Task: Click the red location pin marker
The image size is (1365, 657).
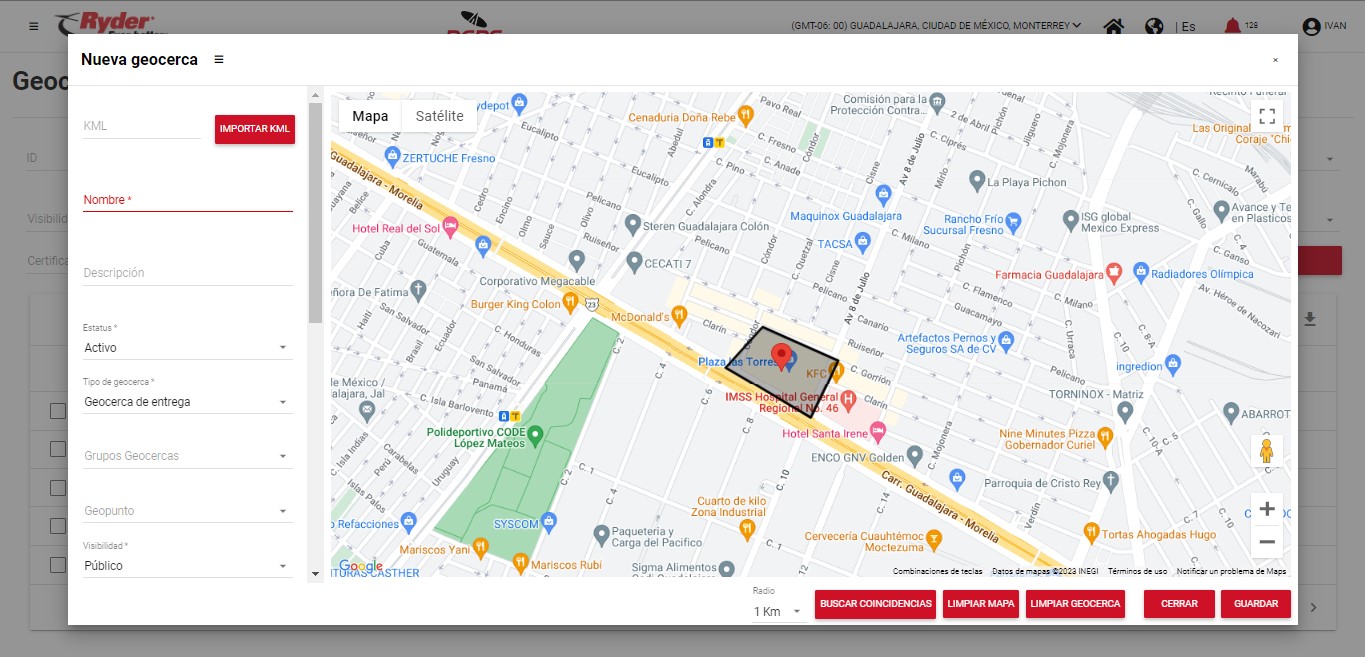Action: pos(782,357)
